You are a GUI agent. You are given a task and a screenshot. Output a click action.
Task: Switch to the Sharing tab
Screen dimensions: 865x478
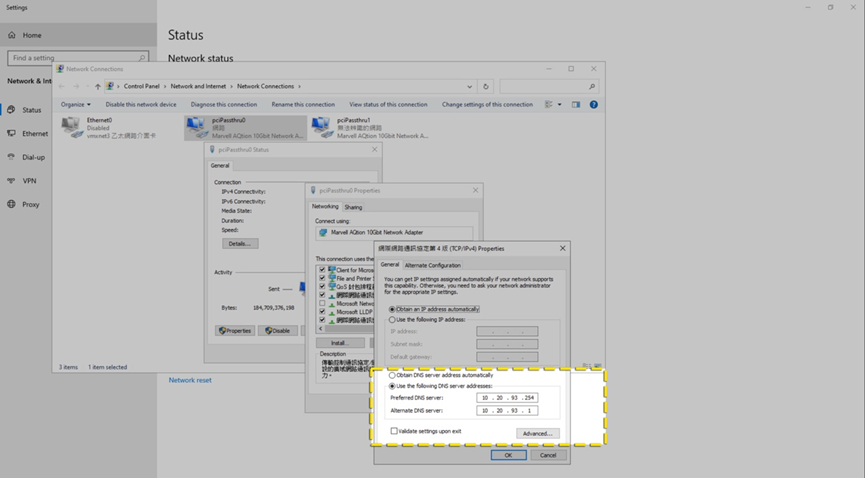[x=353, y=207]
